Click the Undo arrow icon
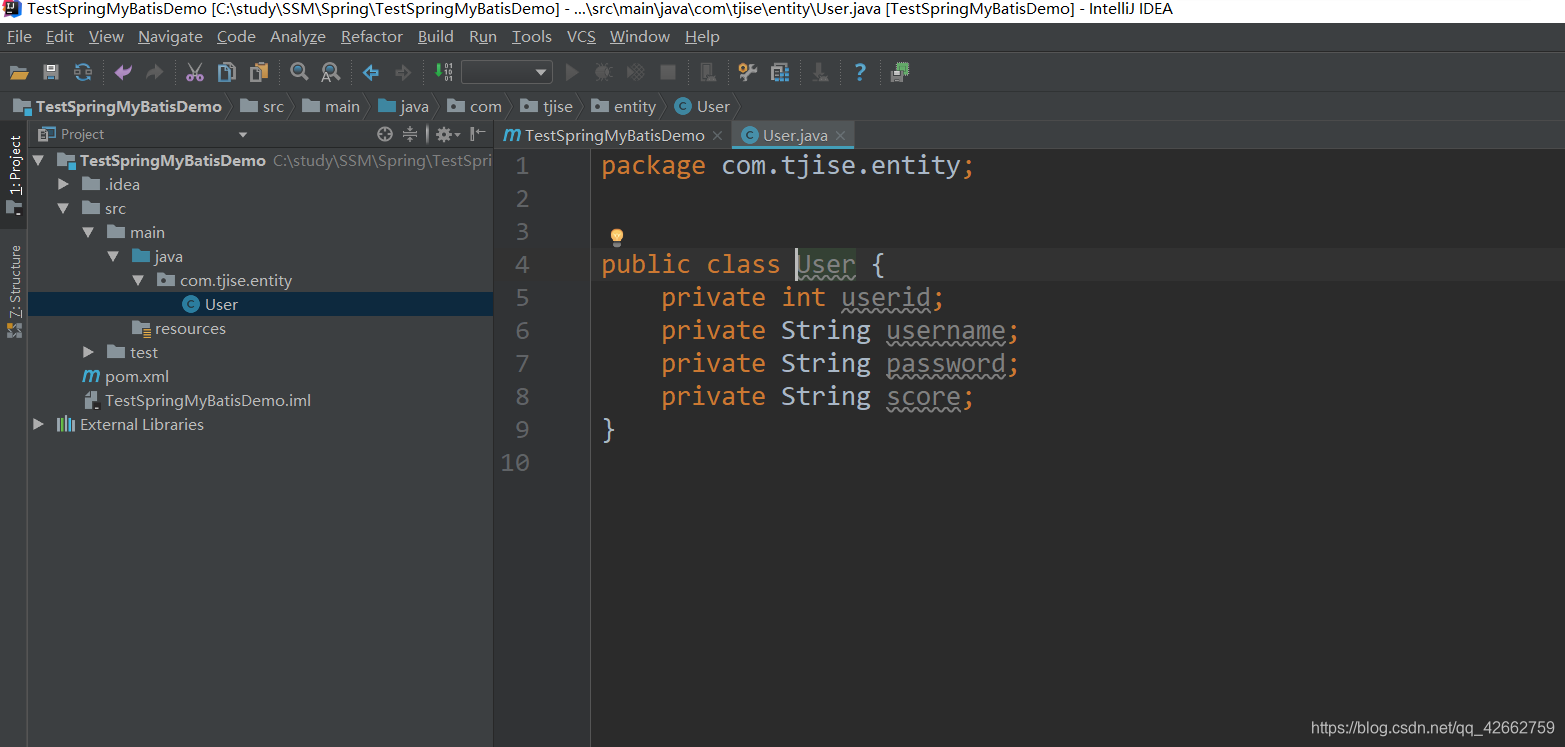1565x747 pixels. coord(123,72)
